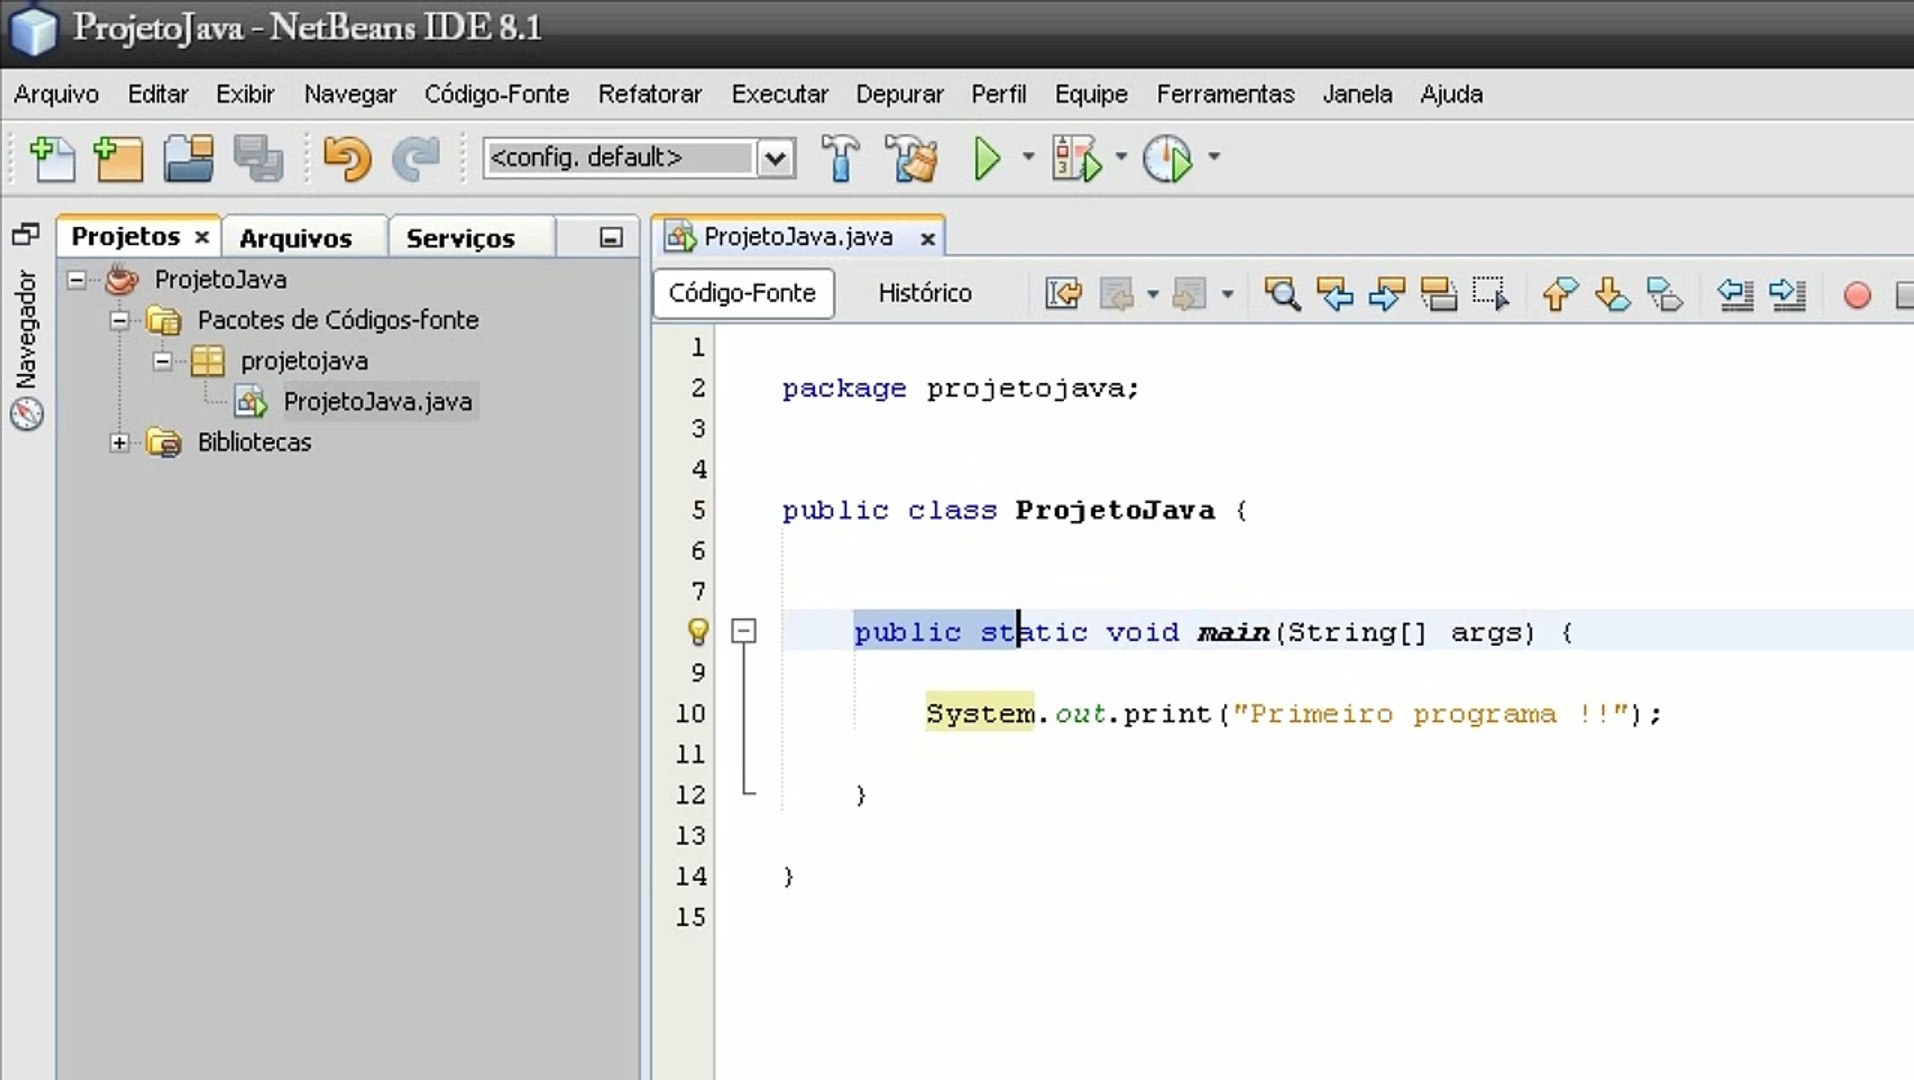Viewport: 1914px width, 1080px height.
Task: Build the project using the hammer icon
Action: tap(841, 158)
